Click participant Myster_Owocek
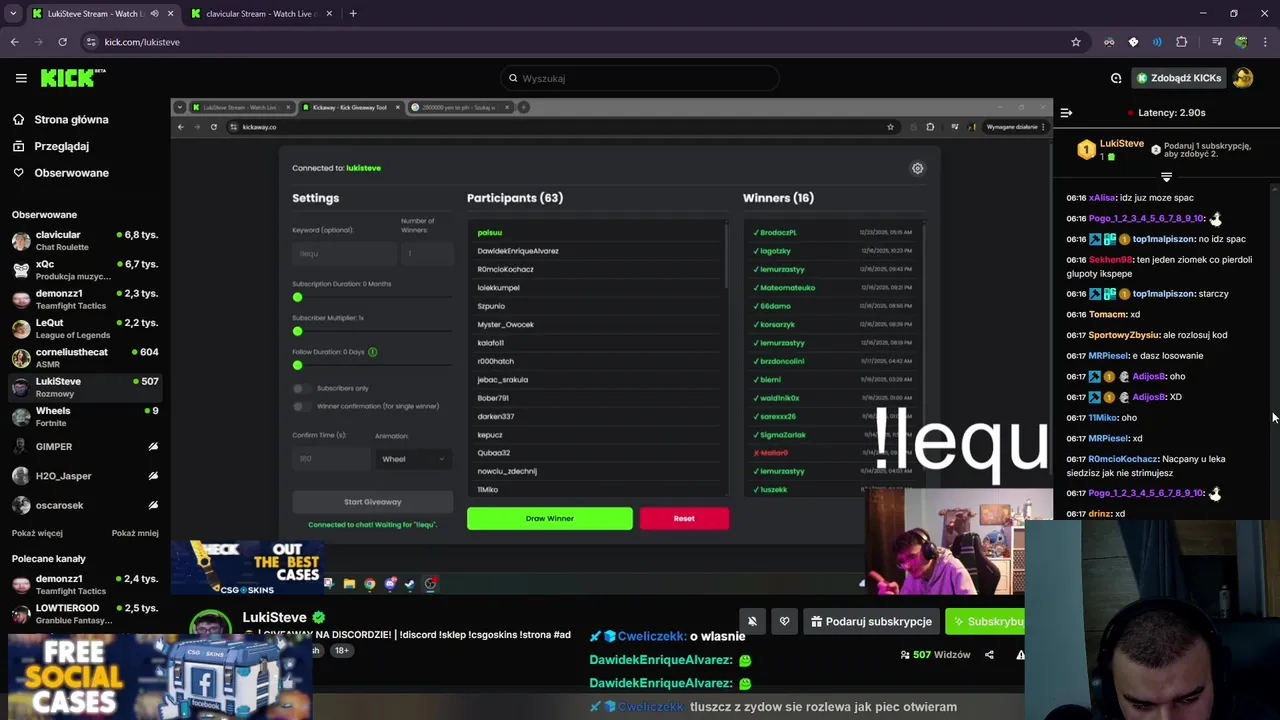The width and height of the screenshot is (1280, 720). [505, 324]
